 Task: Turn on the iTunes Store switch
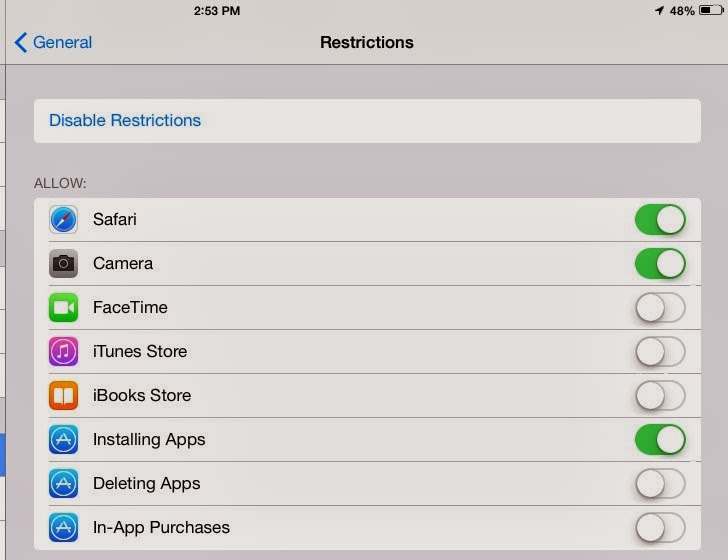click(x=660, y=351)
